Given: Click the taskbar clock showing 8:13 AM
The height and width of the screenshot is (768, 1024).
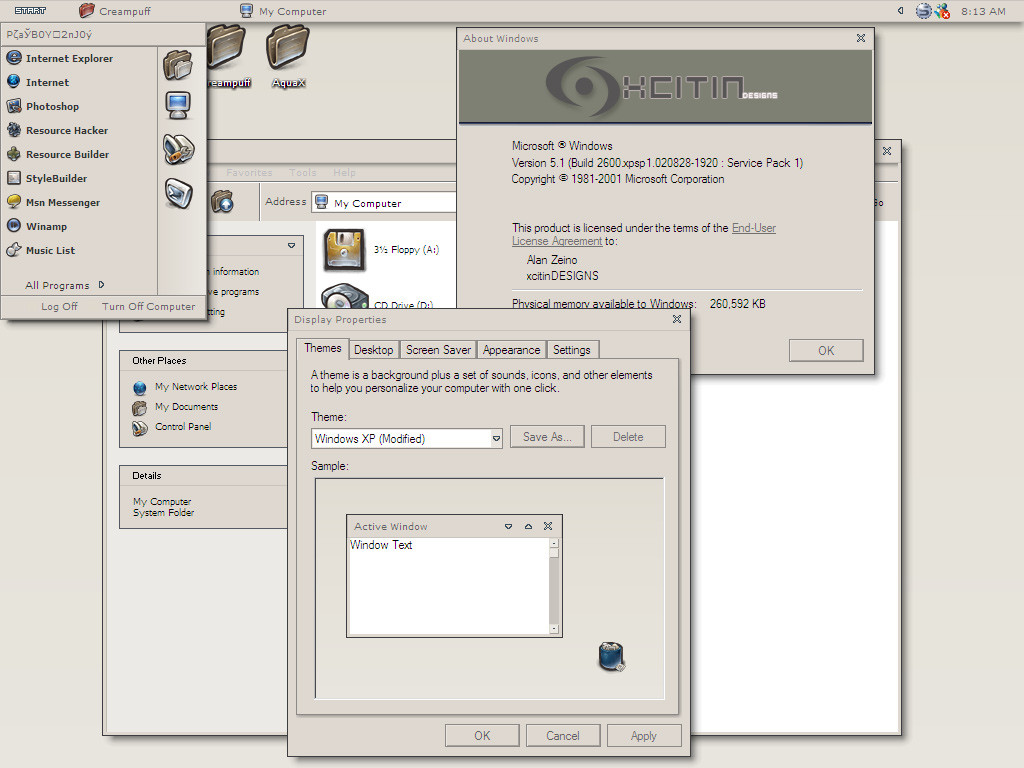Looking at the screenshot, I should click(984, 11).
